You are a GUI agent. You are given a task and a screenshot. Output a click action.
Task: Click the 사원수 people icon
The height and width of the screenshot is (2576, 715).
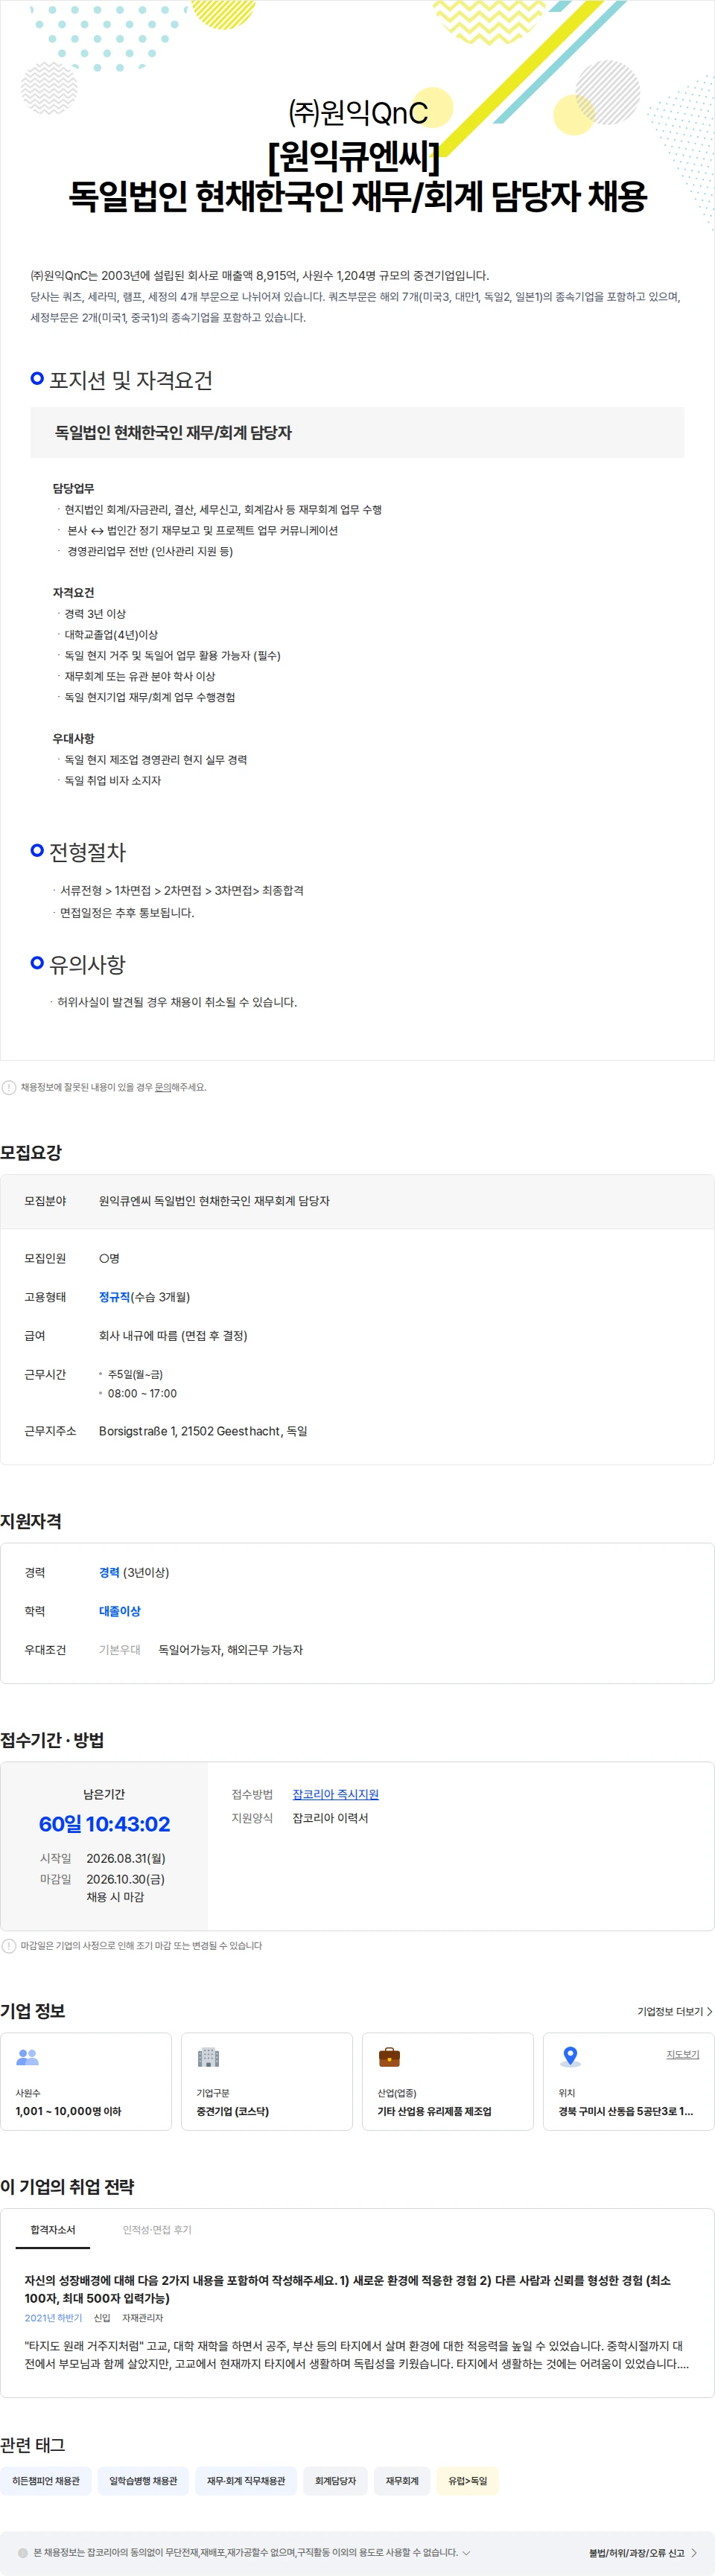[27, 2057]
